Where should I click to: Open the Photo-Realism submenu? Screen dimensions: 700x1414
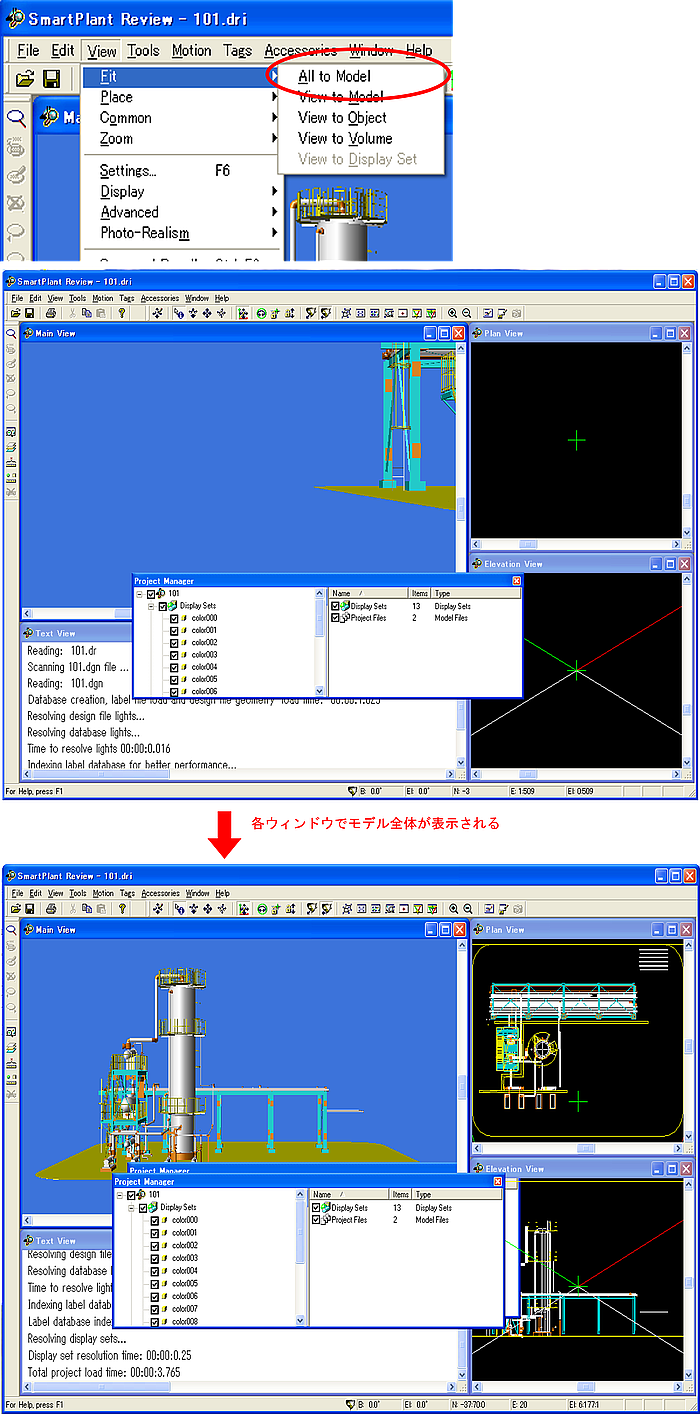[x=145, y=233]
